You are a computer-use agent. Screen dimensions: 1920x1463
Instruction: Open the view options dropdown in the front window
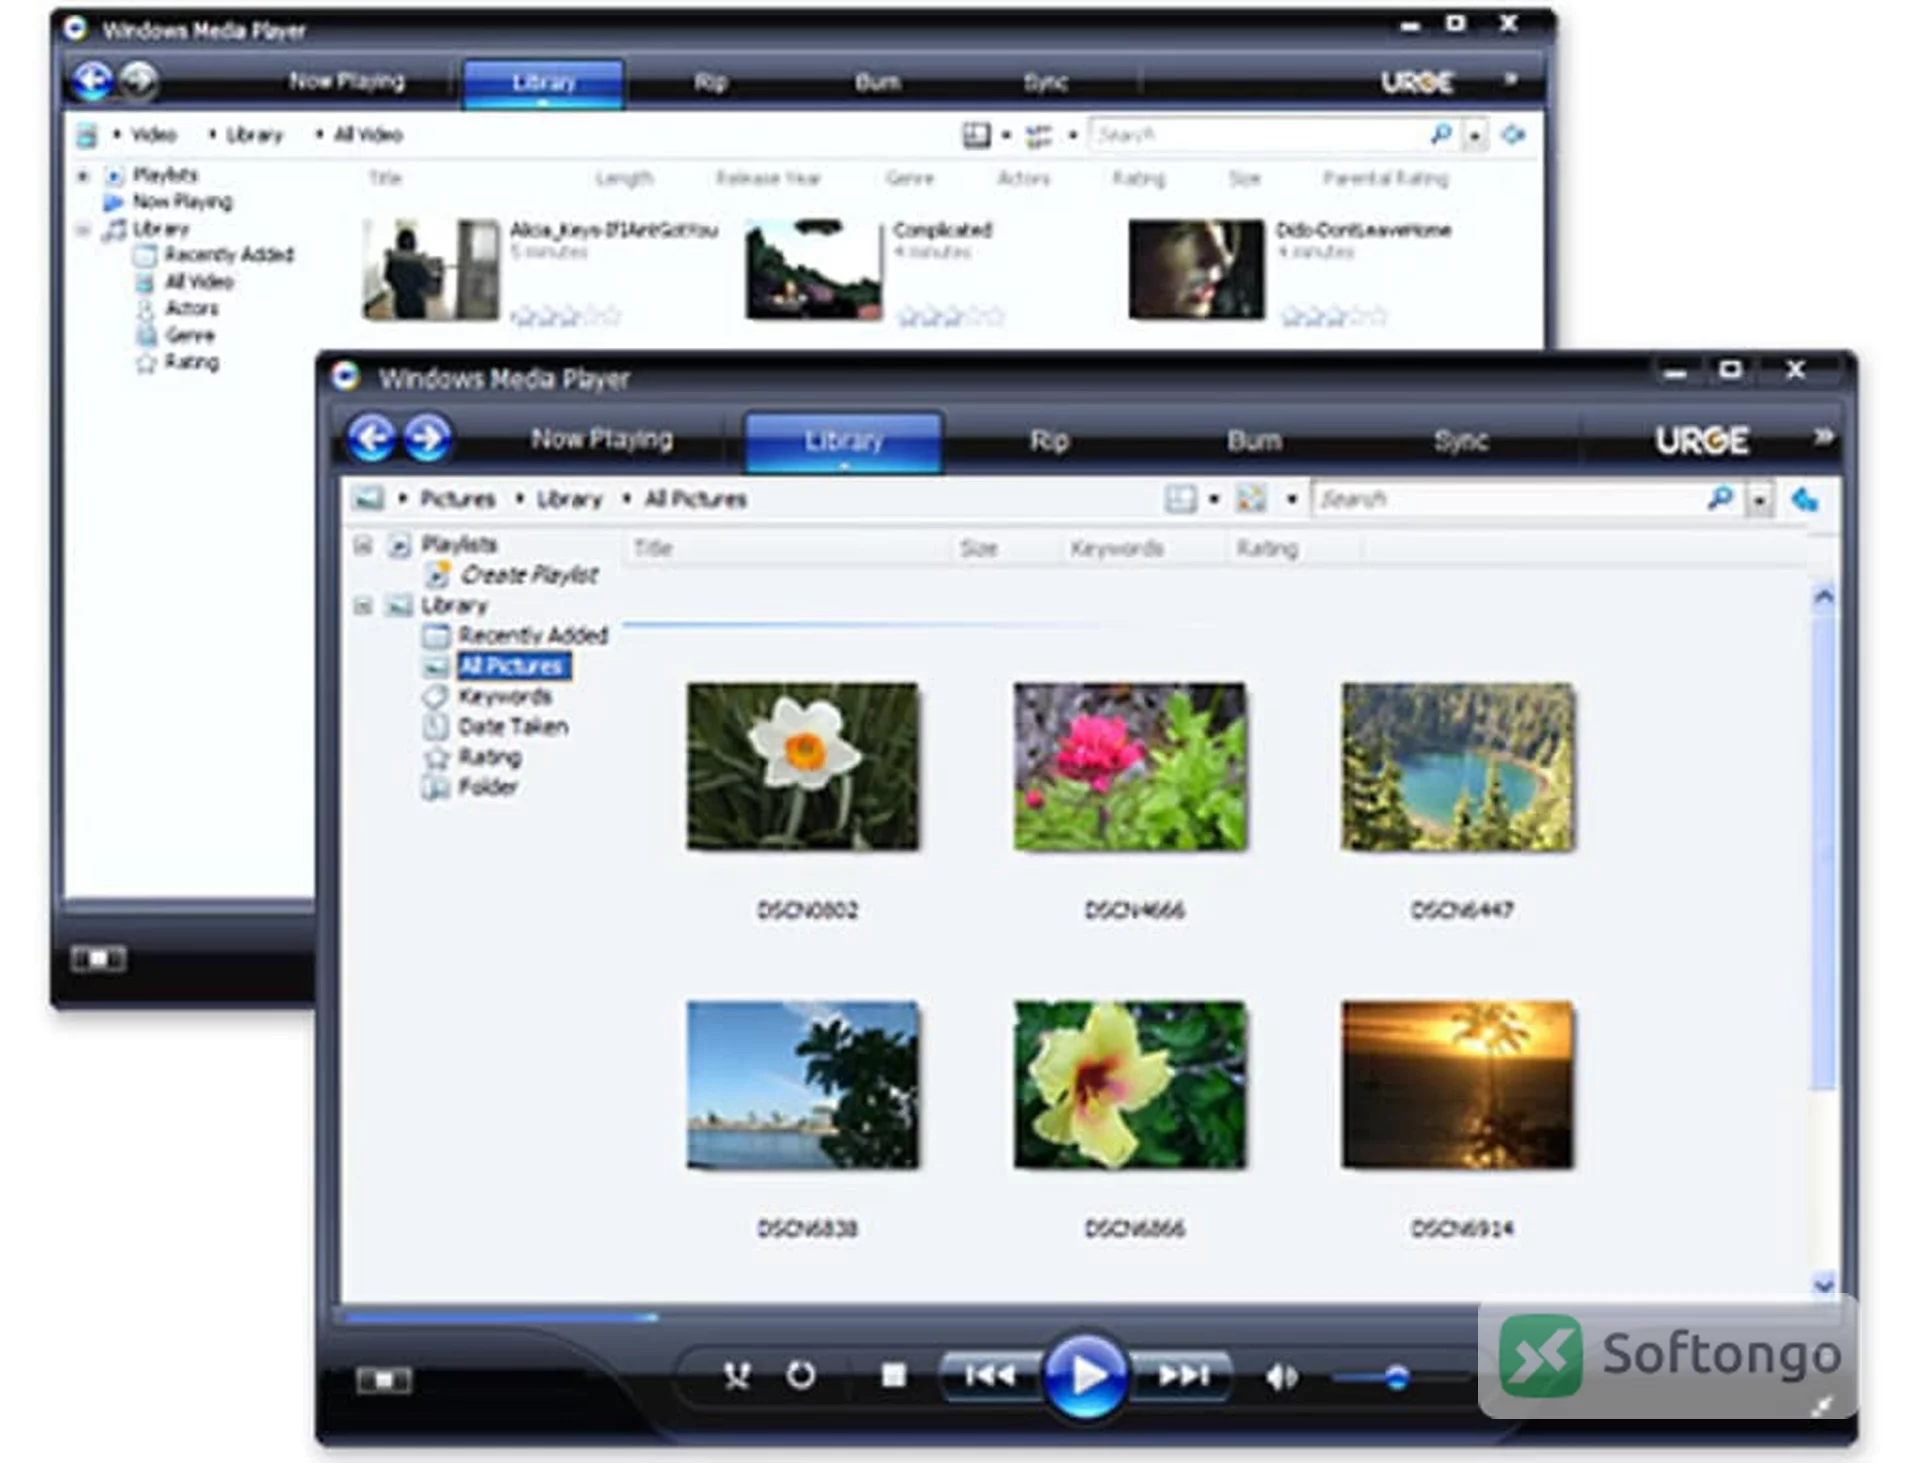click(x=1291, y=498)
